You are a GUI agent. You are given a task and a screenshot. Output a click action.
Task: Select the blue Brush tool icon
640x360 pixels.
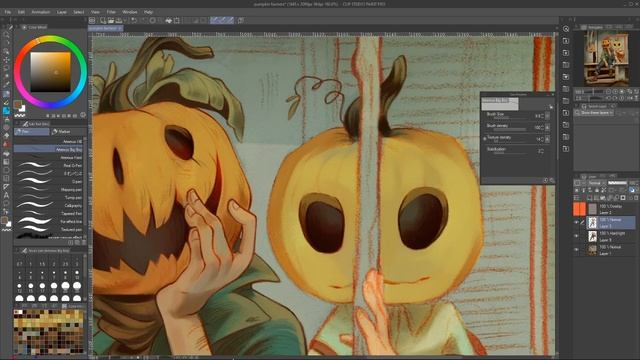click(x=6, y=111)
